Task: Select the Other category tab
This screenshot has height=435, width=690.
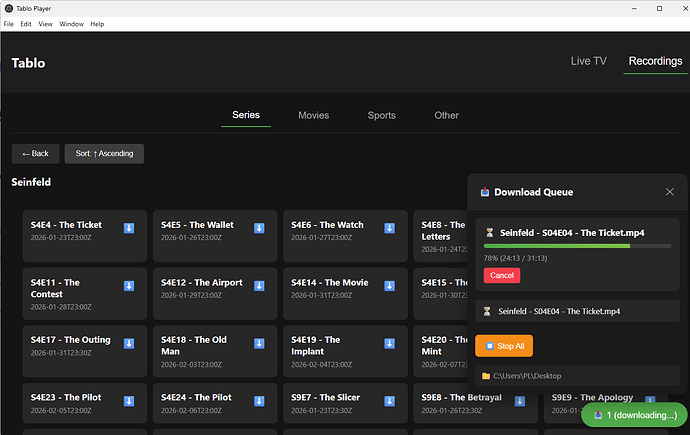Action: (x=447, y=115)
